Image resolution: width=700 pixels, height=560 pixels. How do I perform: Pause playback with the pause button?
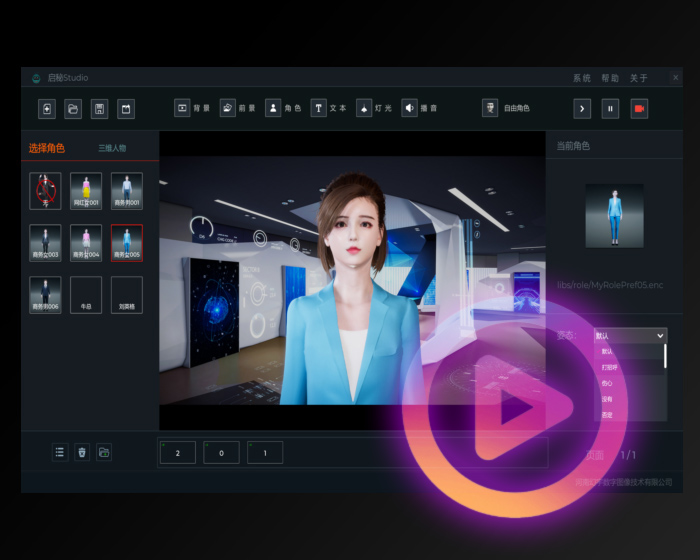coord(610,108)
